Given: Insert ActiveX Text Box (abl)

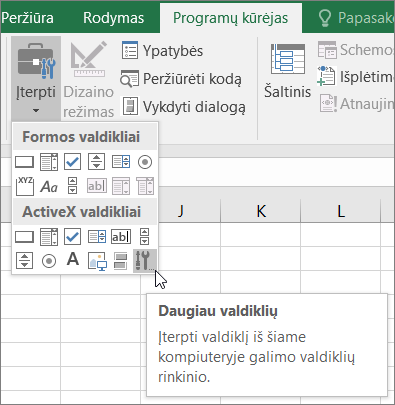Looking at the screenshot, I should point(121,237).
